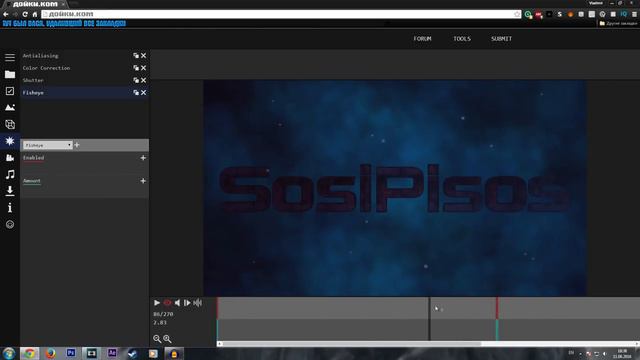Duplicate the Fisheye effect

tap(136, 93)
